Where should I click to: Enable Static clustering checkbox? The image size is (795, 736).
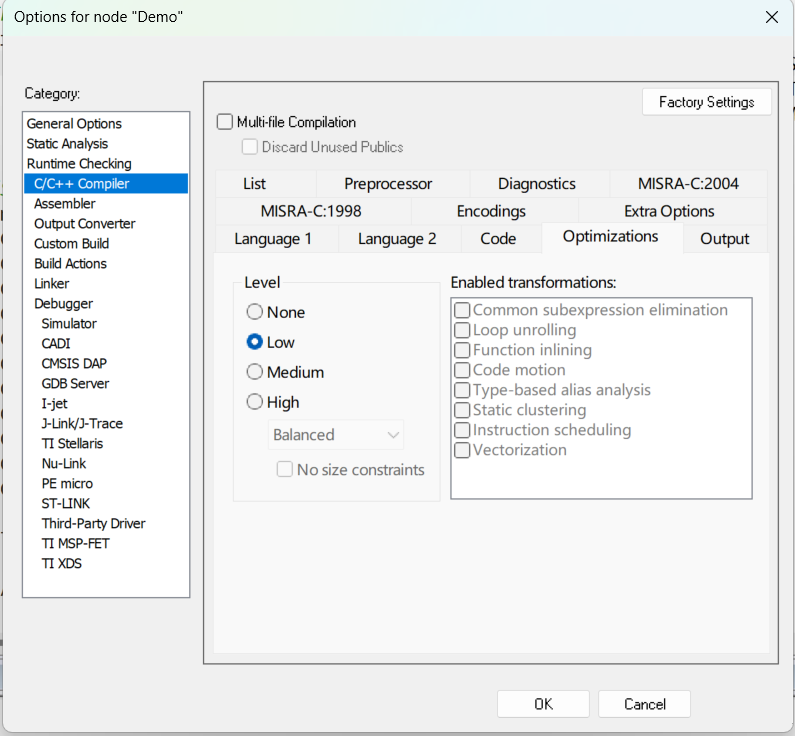462,410
